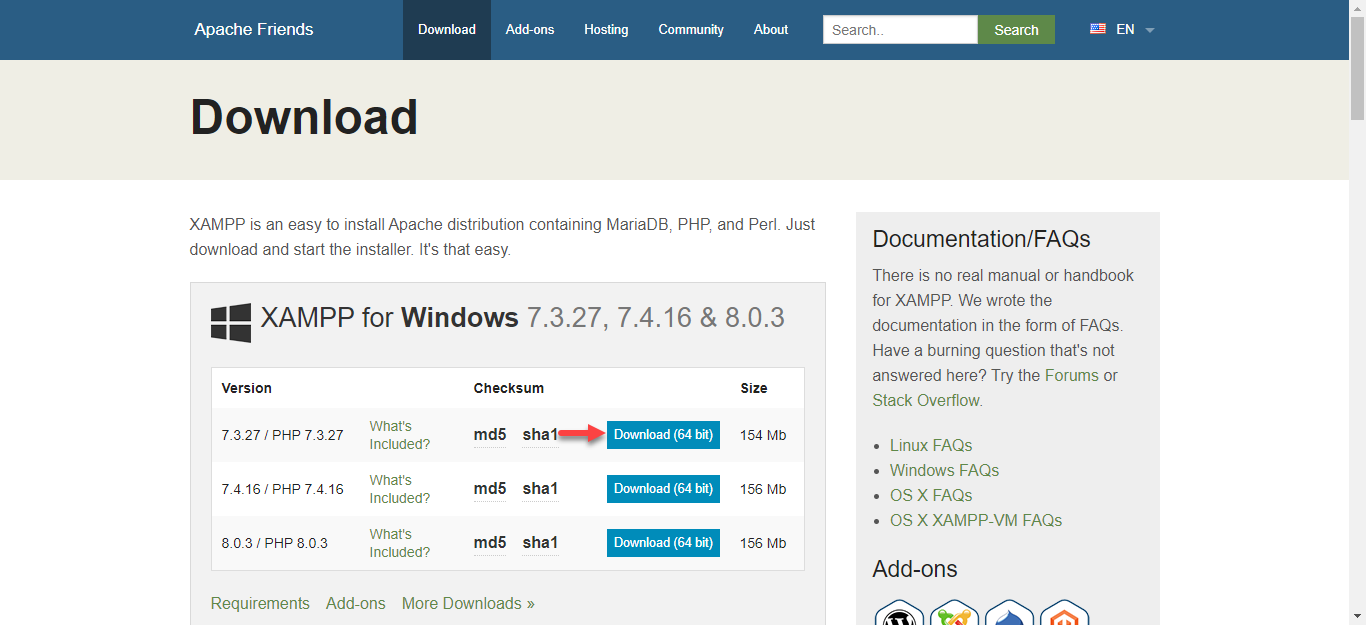The image size is (1366, 625).
Task: Click the Version column header
Action: click(x=246, y=388)
